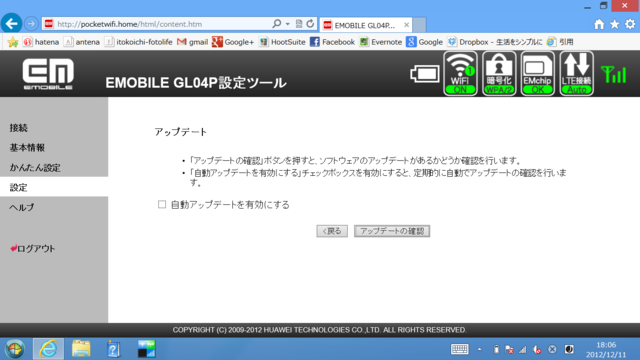Enable 自動アップデートを有効にする checkbox
Viewport: 640px width, 360px height.
click(162, 204)
